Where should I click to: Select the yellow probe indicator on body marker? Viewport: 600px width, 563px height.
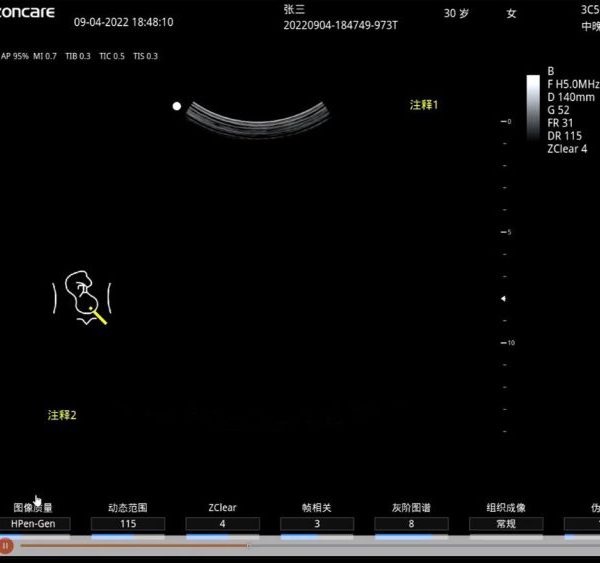99,318
